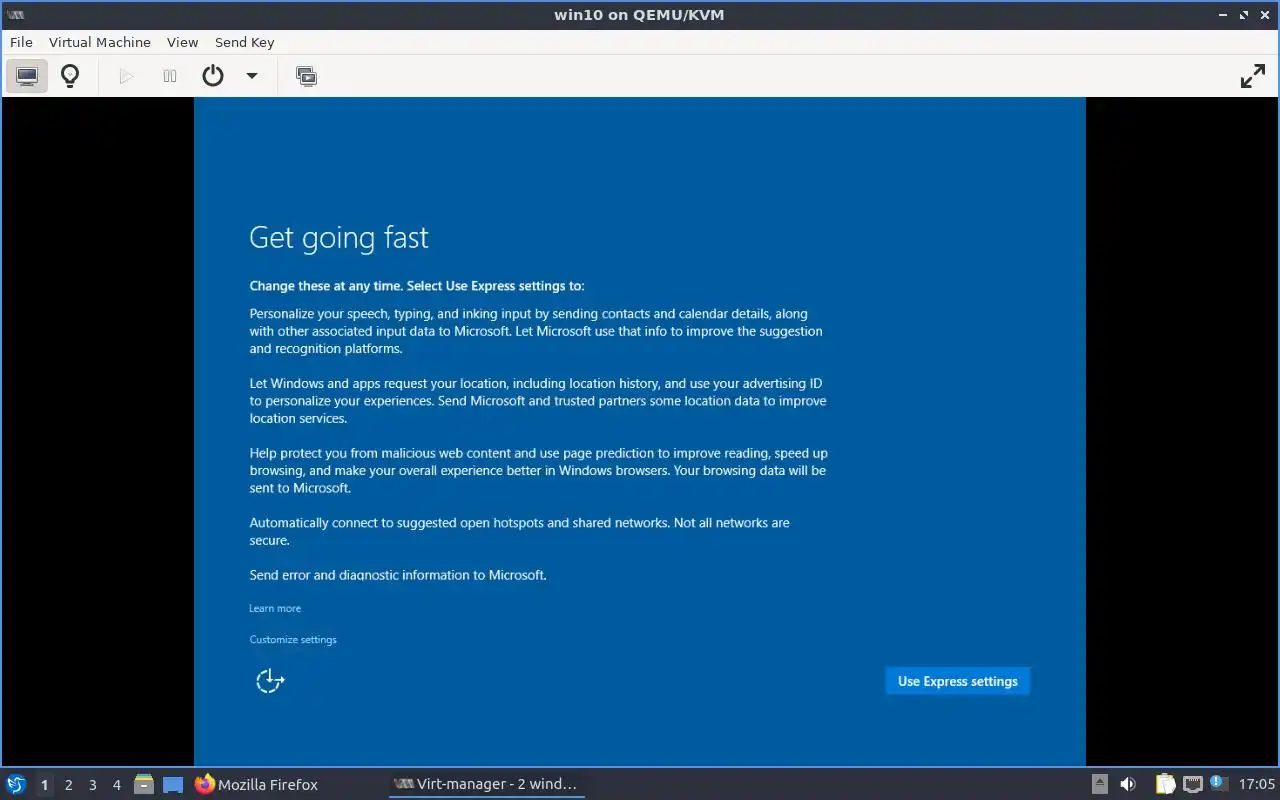Switch to workspace 4
The width and height of the screenshot is (1280, 800).
(116, 785)
